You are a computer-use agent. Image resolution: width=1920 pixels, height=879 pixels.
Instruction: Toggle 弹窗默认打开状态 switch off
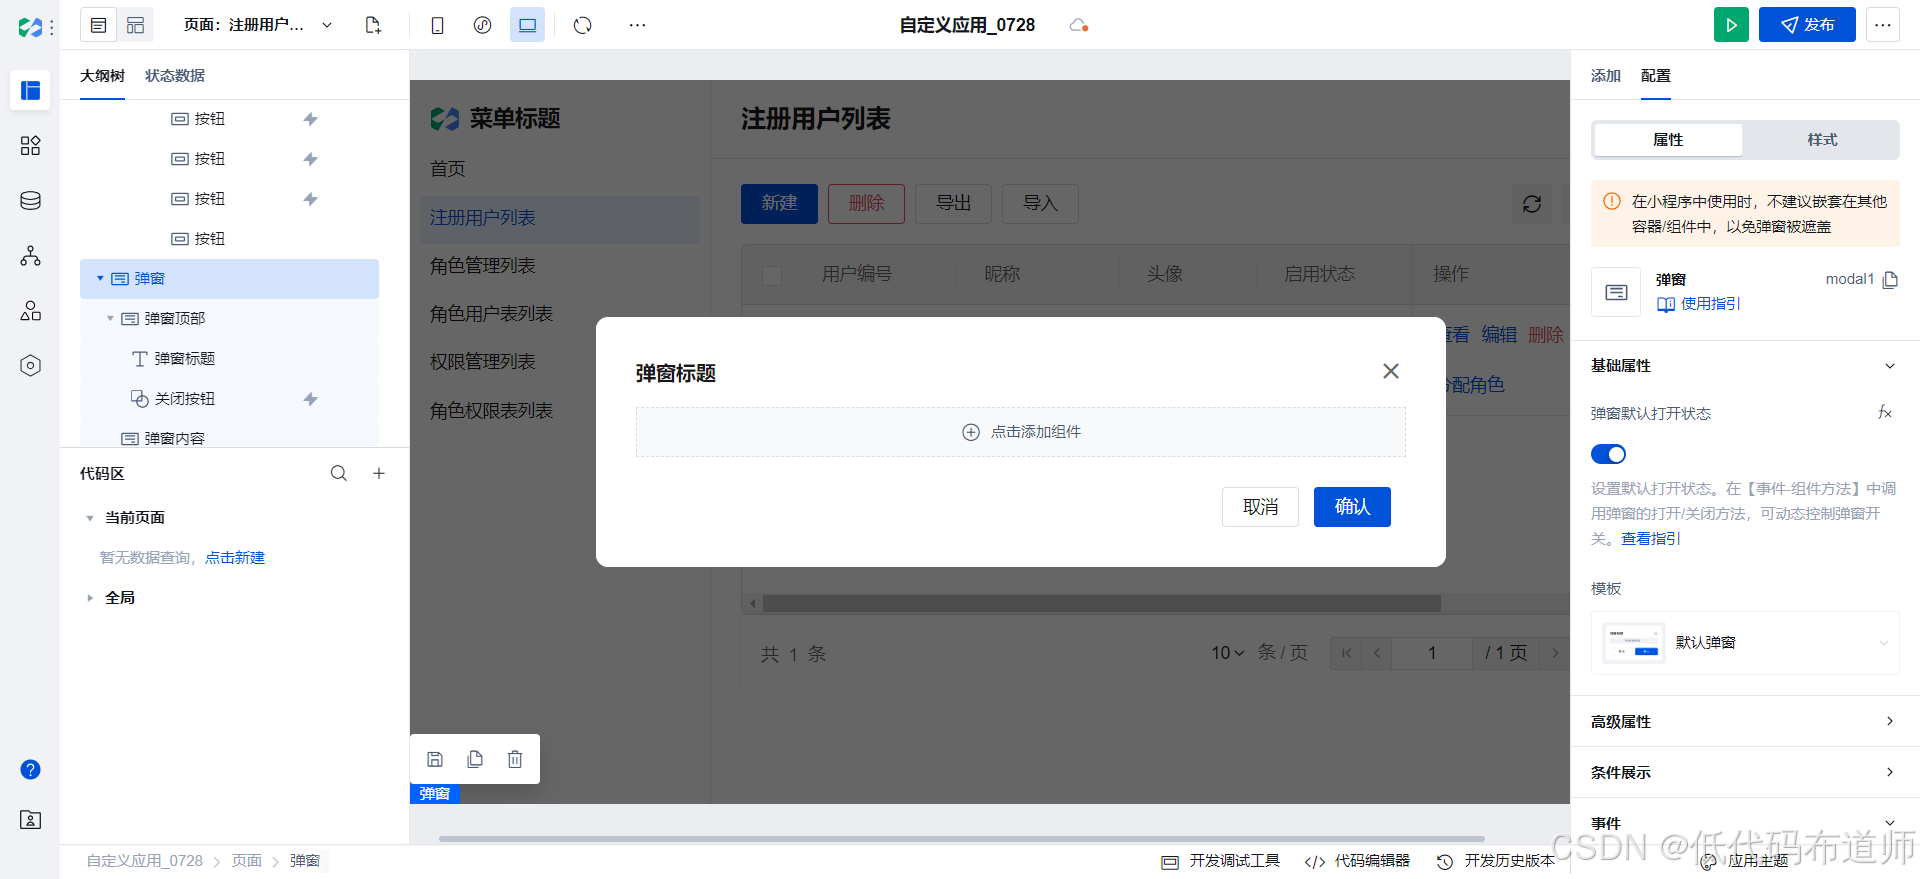pyautogui.click(x=1608, y=454)
